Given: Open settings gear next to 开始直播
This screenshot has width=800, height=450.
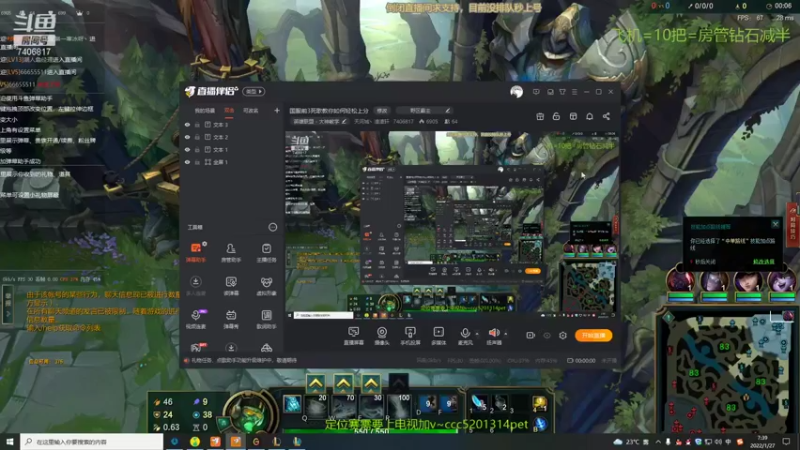Looking at the screenshot, I should click(x=563, y=335).
